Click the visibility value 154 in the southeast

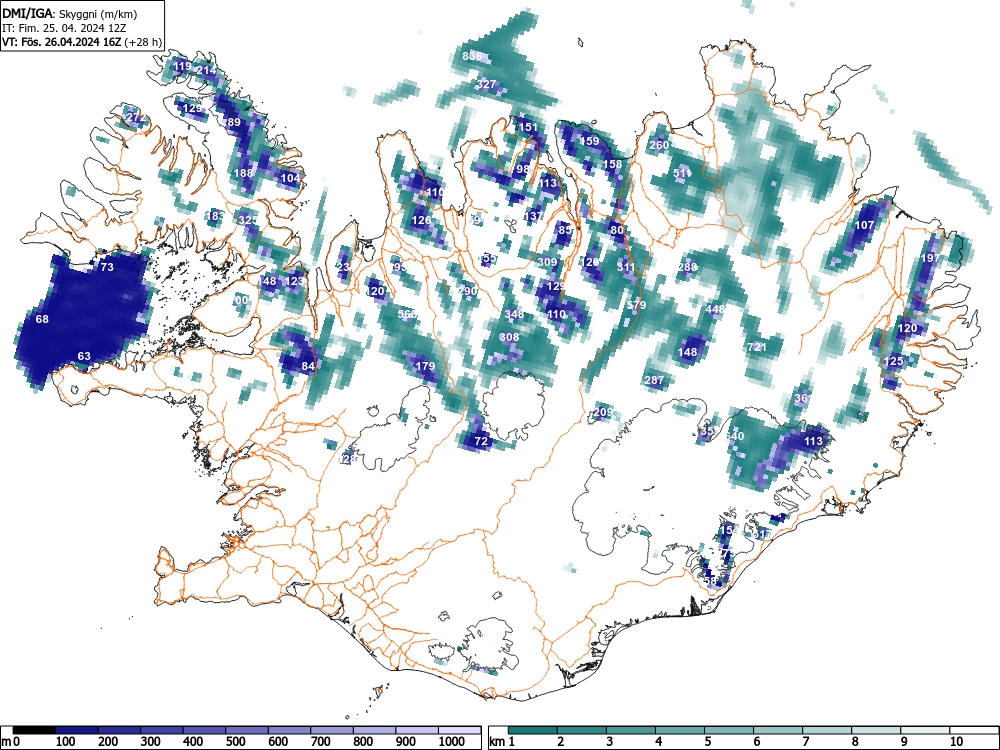[x=728, y=531]
